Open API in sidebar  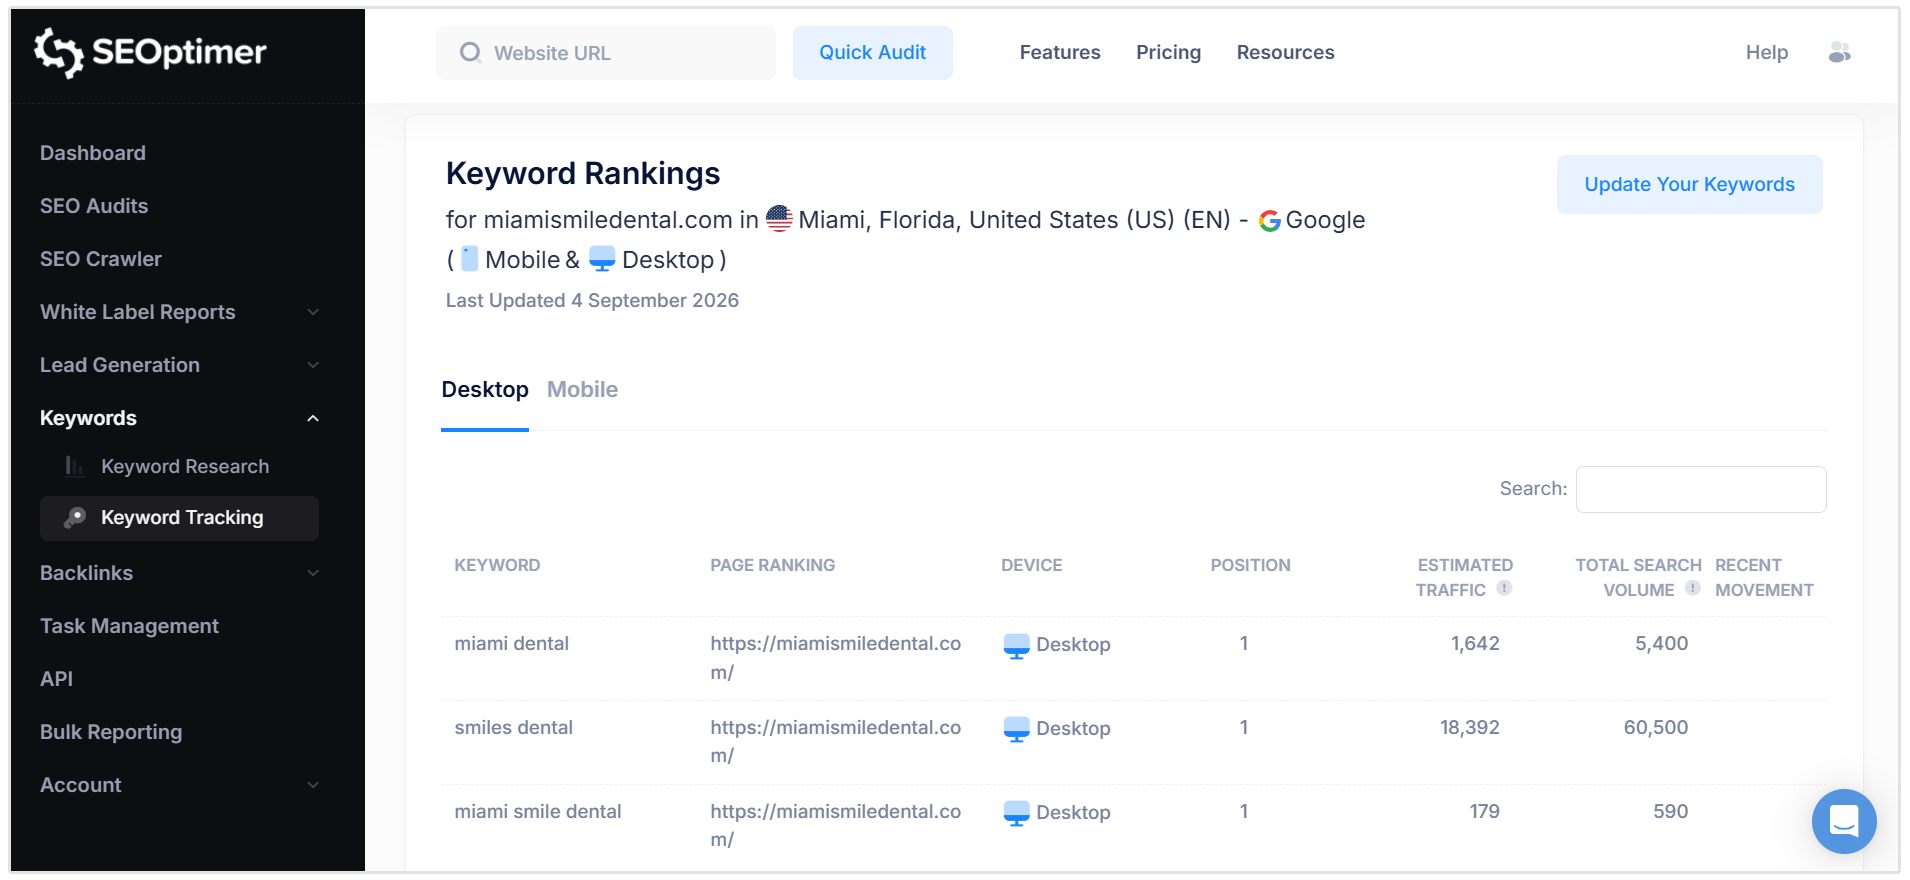point(56,679)
